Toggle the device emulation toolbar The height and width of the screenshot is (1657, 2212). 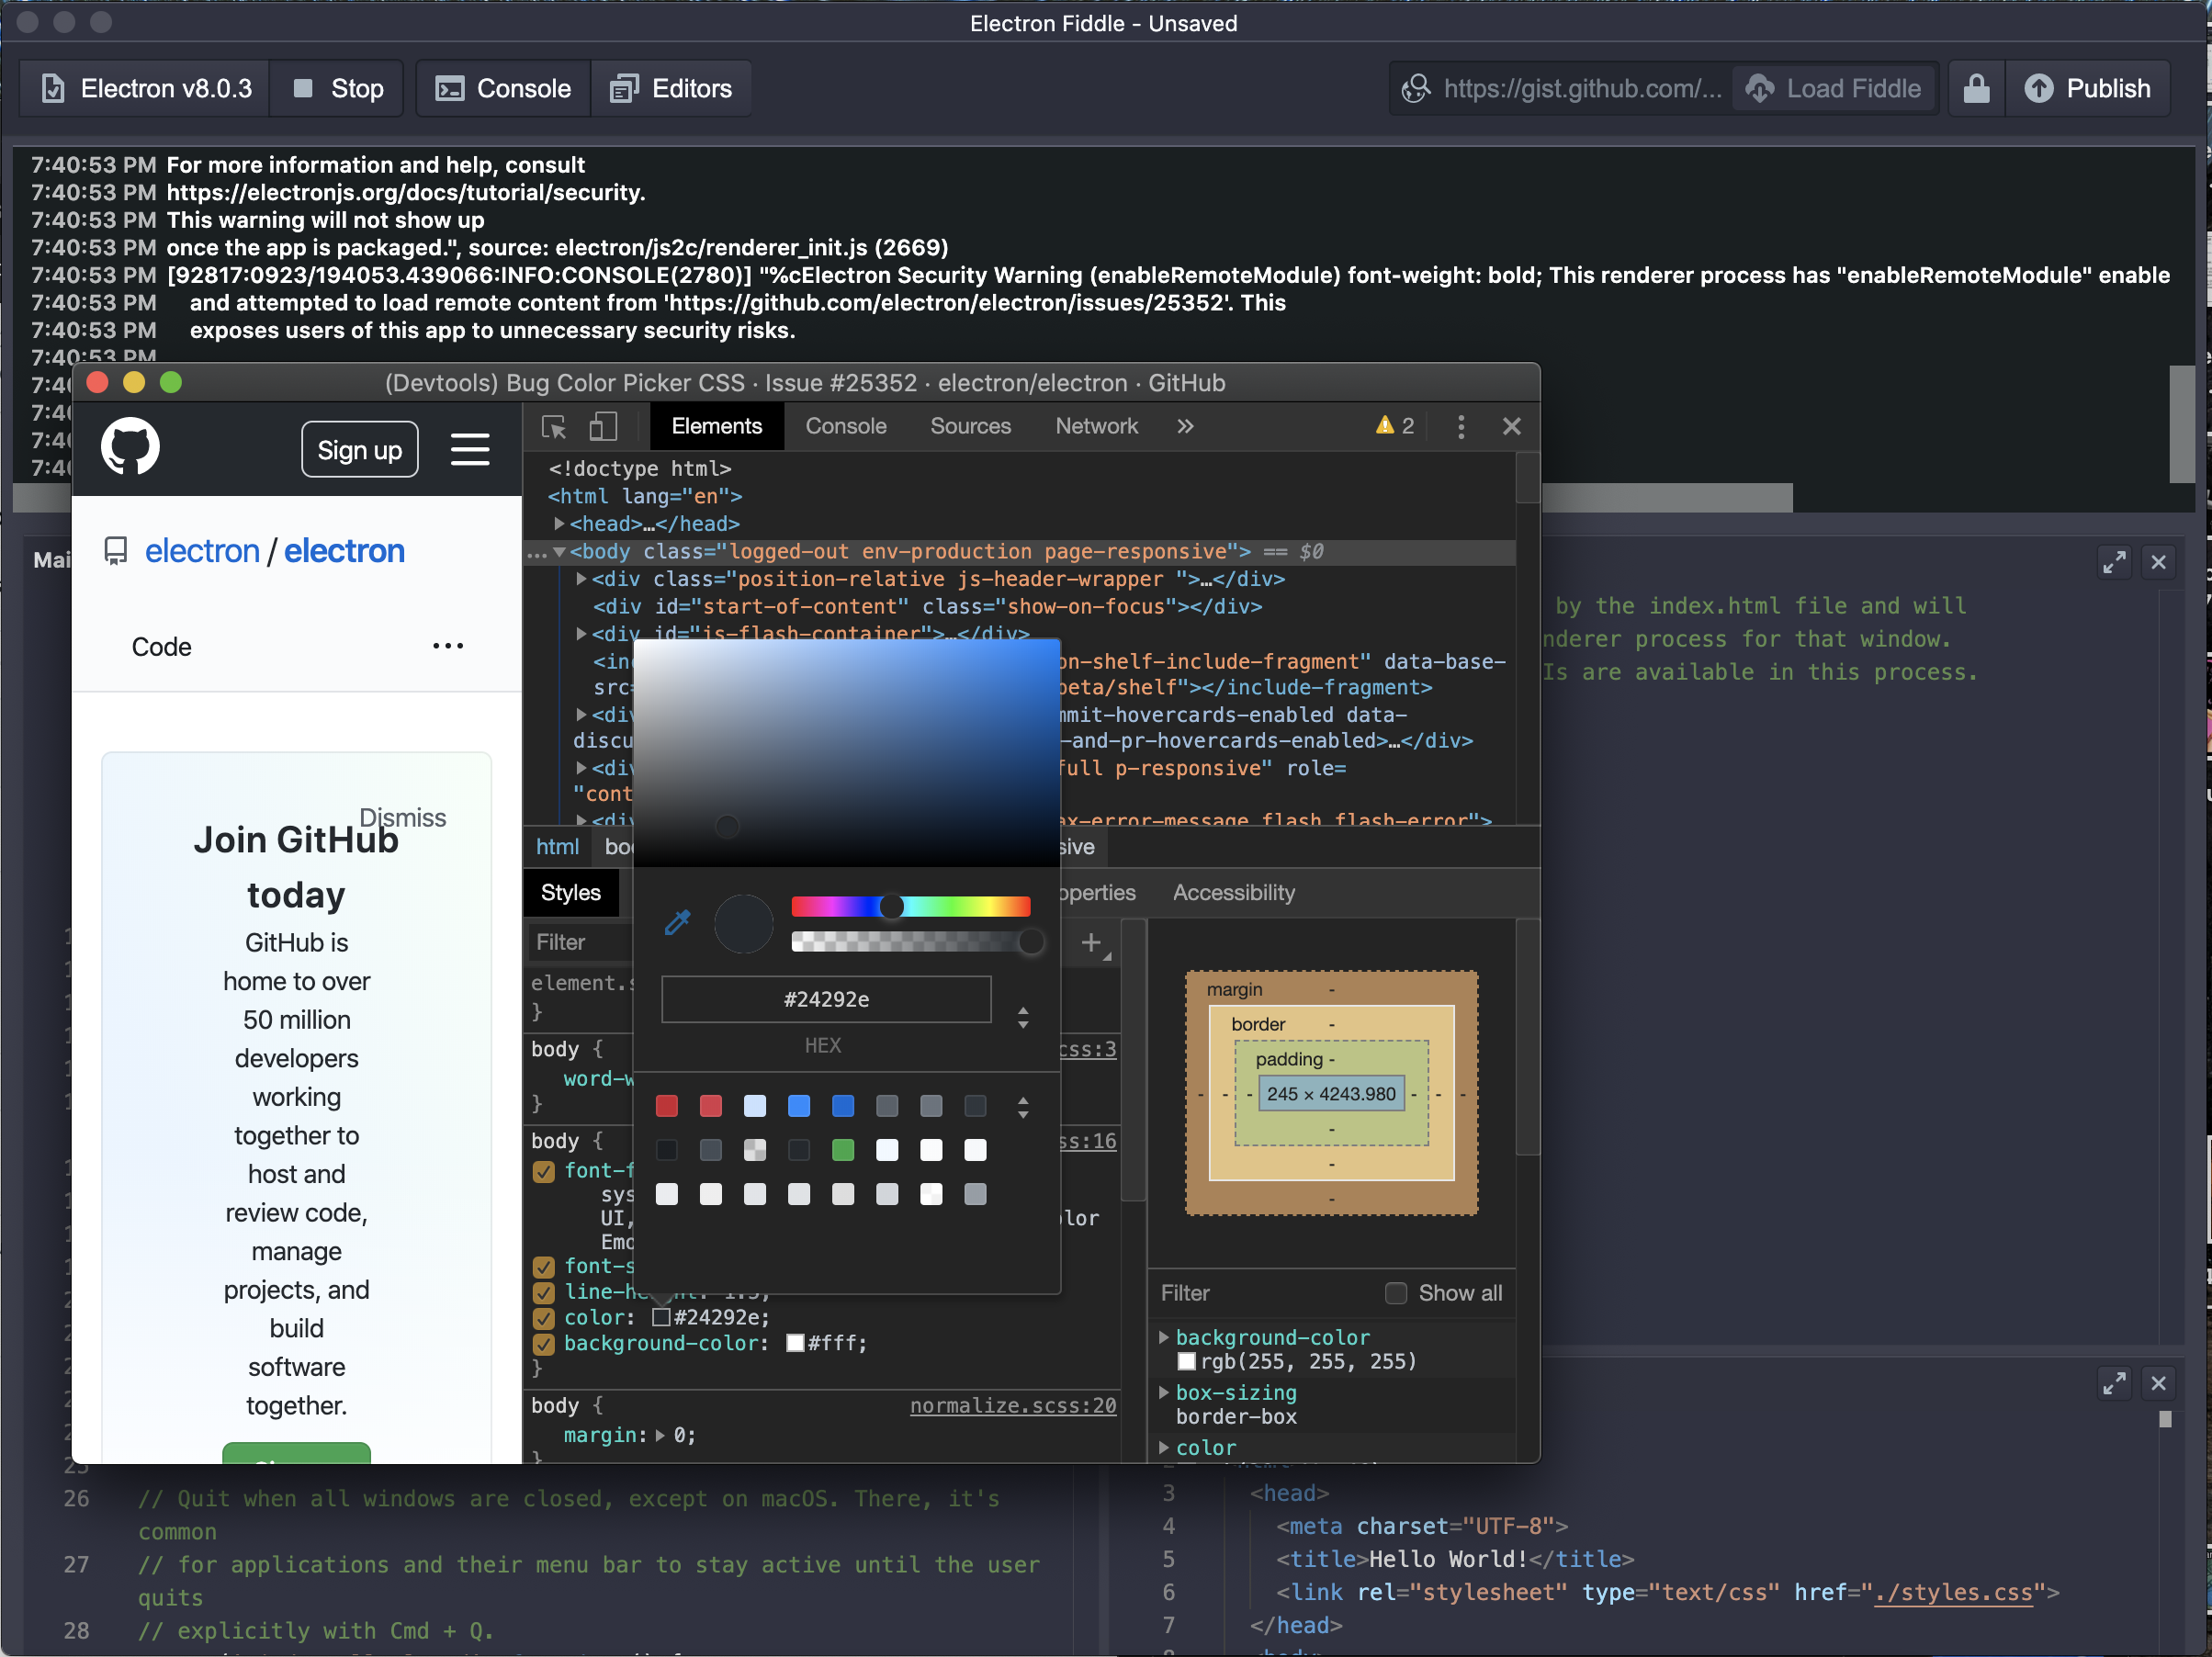tap(603, 426)
